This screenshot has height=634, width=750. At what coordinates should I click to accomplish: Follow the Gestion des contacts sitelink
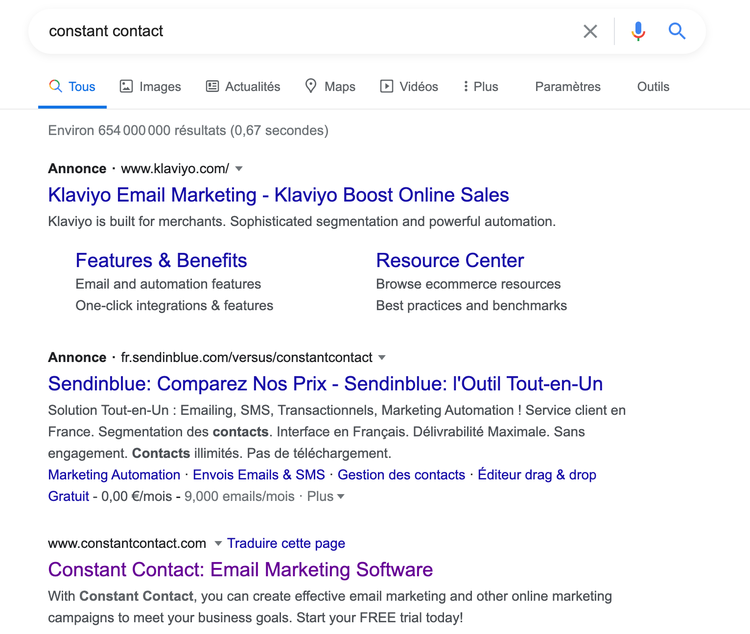click(x=401, y=475)
